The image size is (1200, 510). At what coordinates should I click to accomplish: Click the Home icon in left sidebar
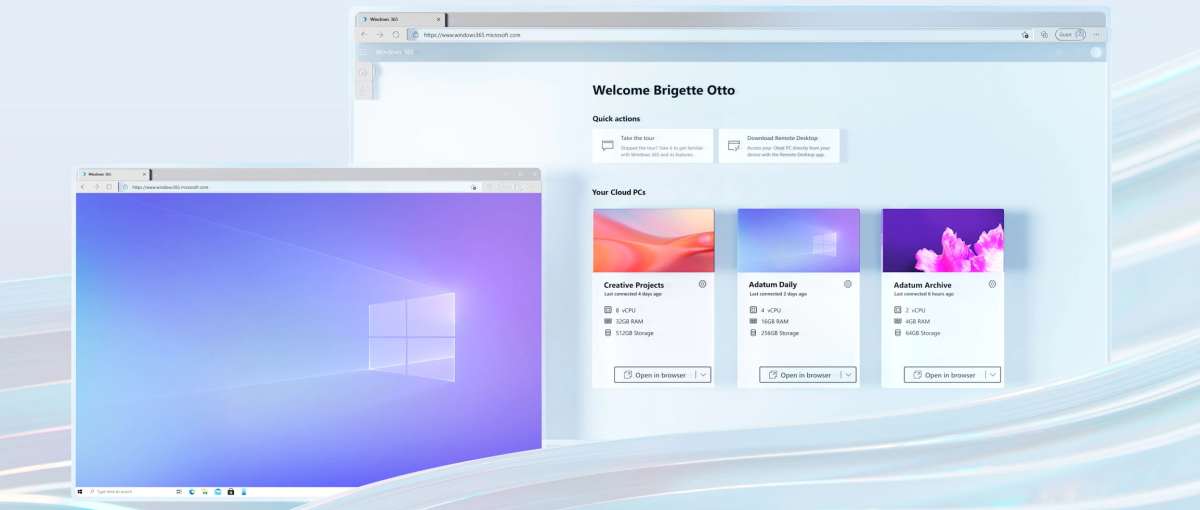(363, 72)
